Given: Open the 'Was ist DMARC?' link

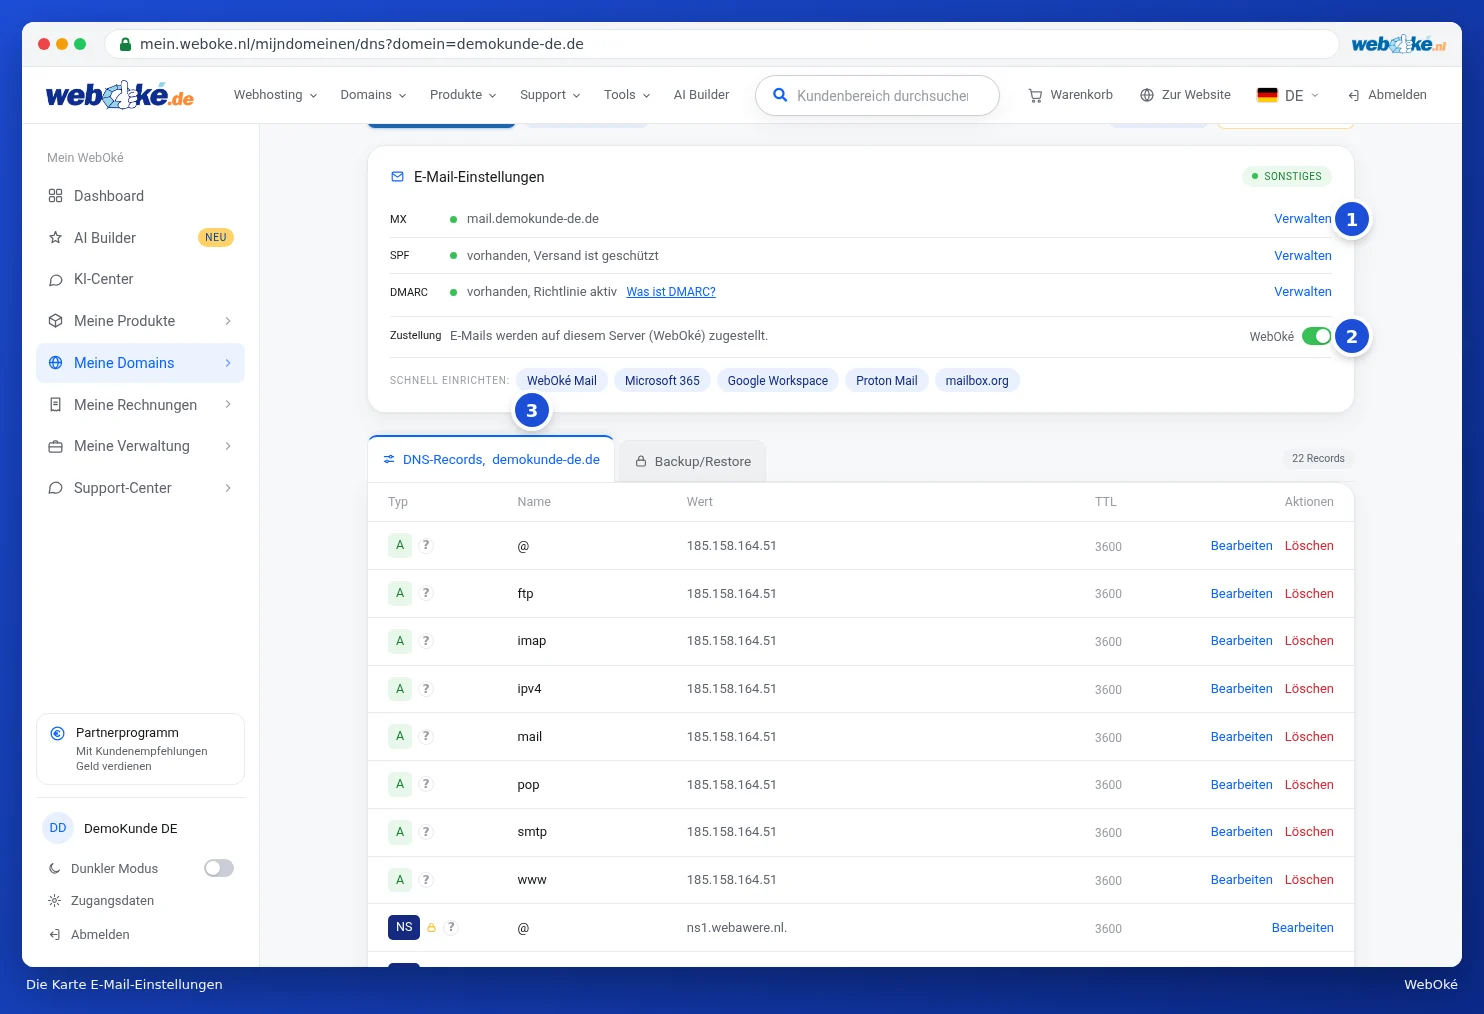Looking at the screenshot, I should [x=671, y=292].
